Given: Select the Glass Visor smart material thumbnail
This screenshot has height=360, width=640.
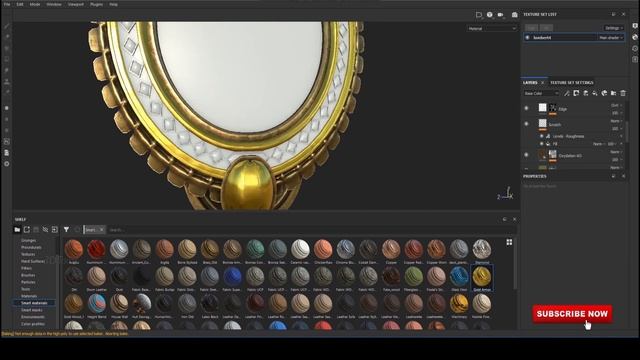Looking at the screenshot, I should 459,278.
